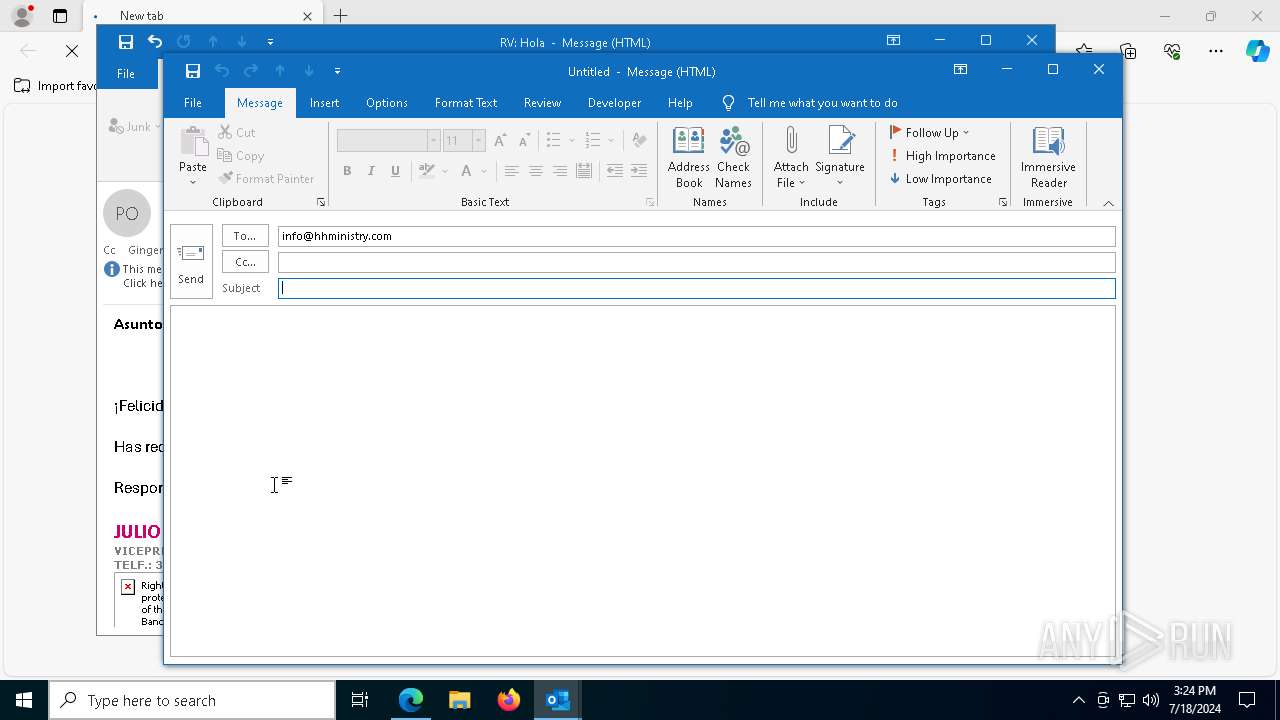Launch the Immersive Reader

click(1048, 157)
